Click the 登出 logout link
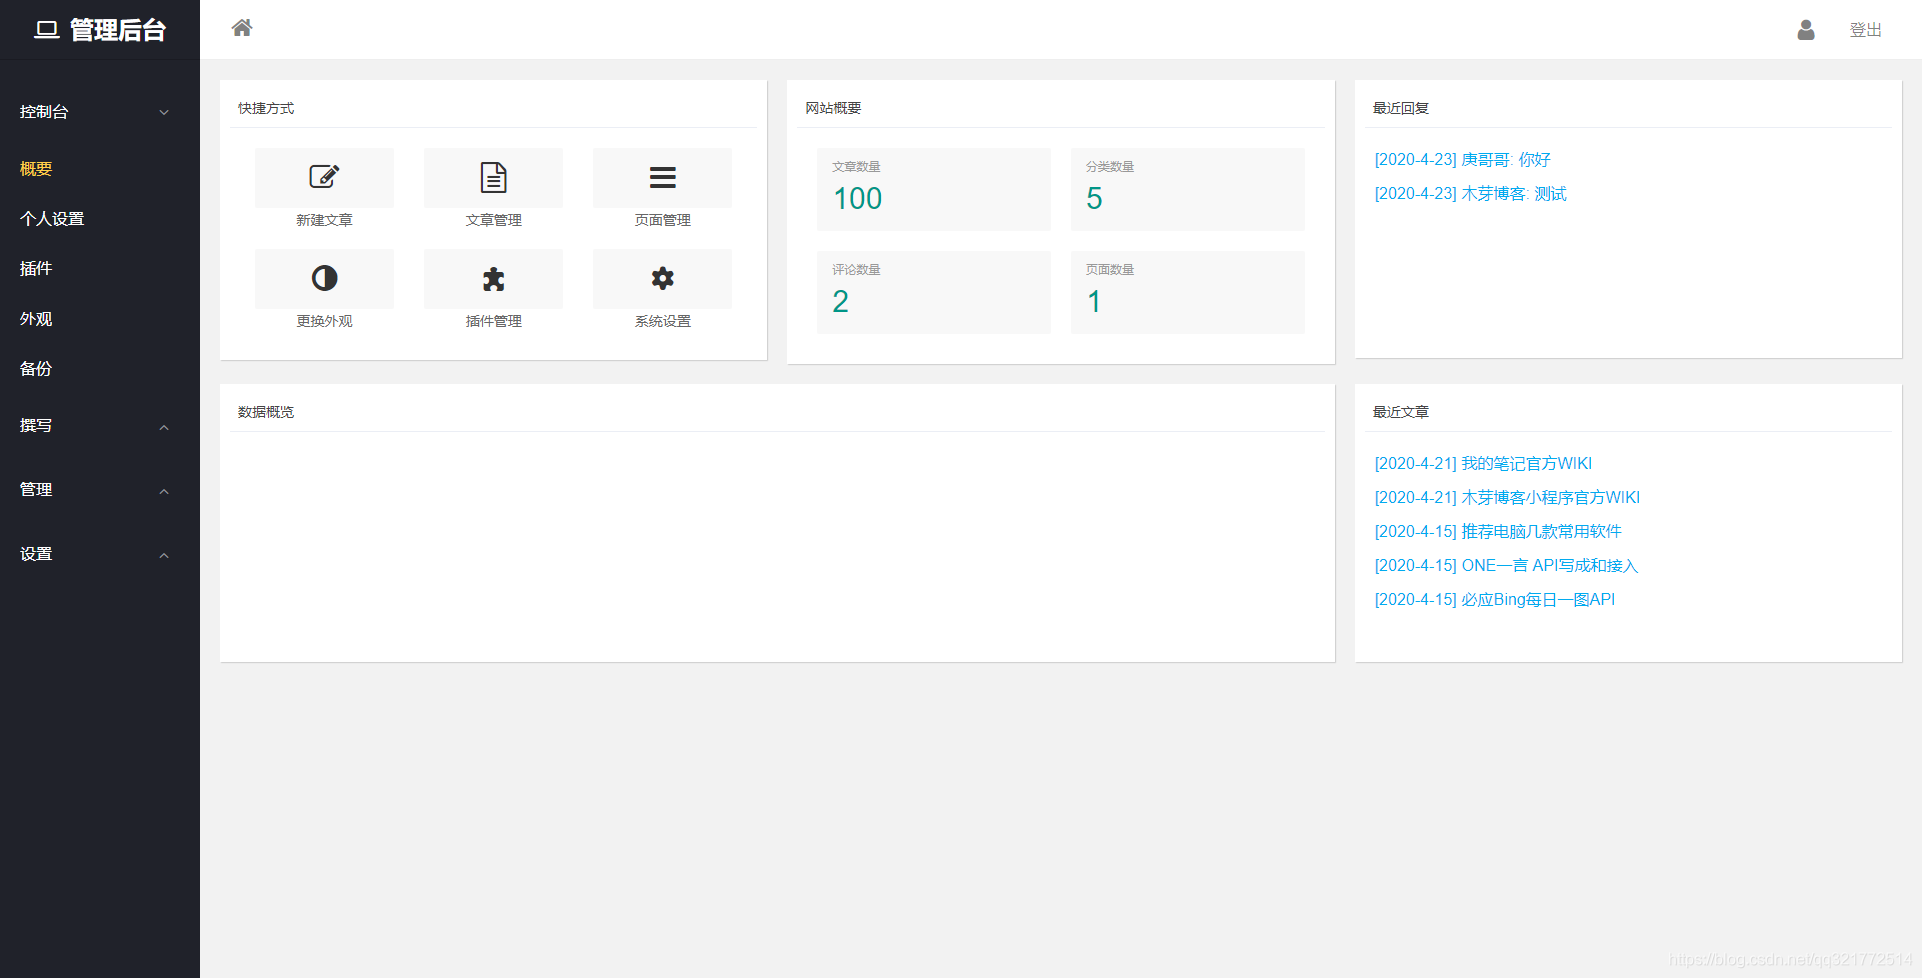This screenshot has width=1922, height=978. [1865, 30]
